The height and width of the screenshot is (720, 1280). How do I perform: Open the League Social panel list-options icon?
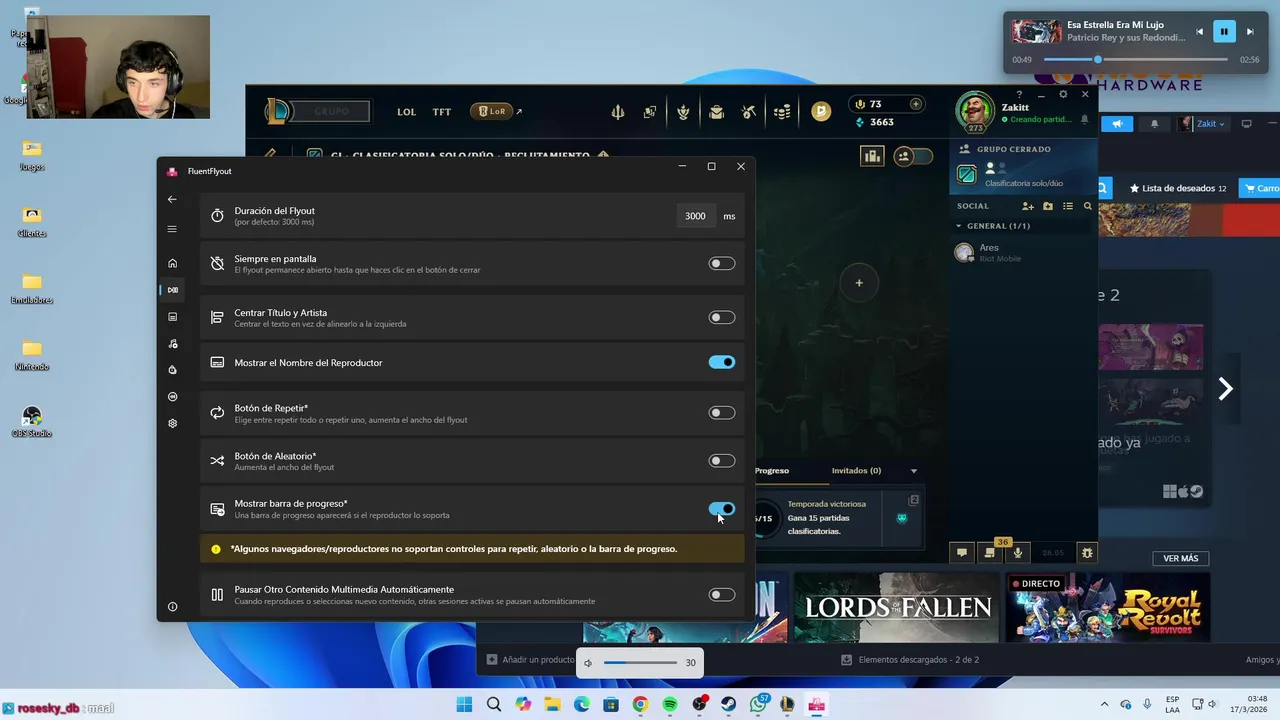coord(1068,206)
